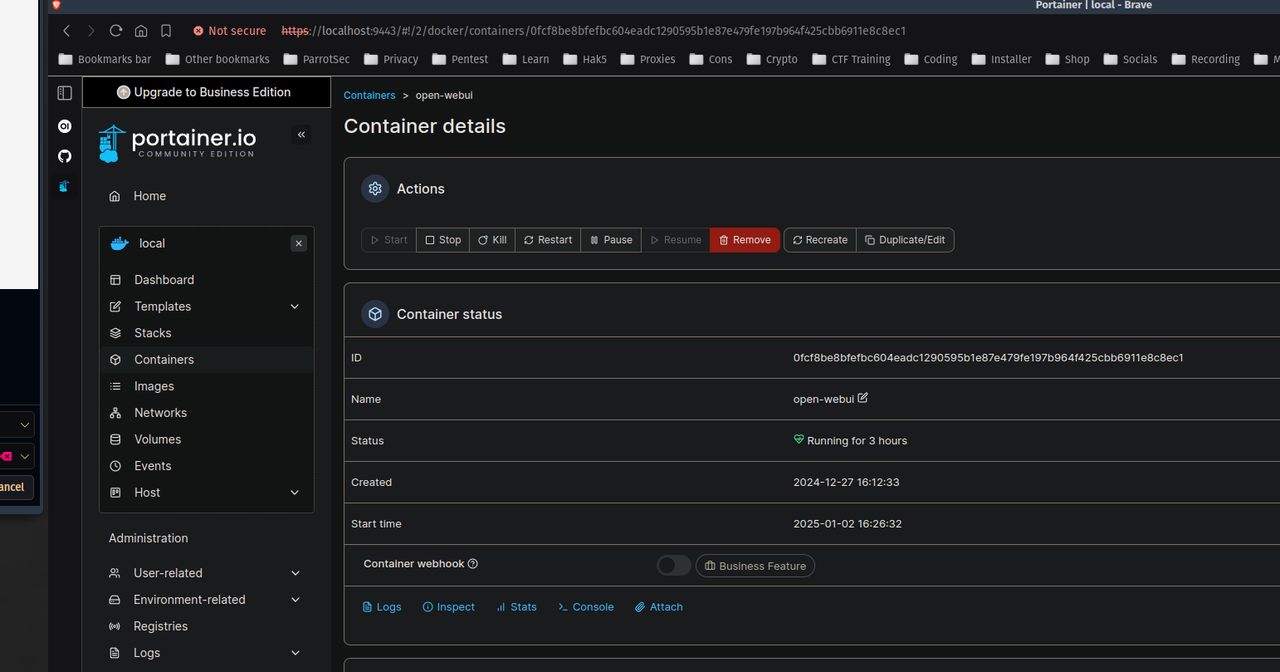Open the GitHub sidebar shortcut

[x=64, y=156]
